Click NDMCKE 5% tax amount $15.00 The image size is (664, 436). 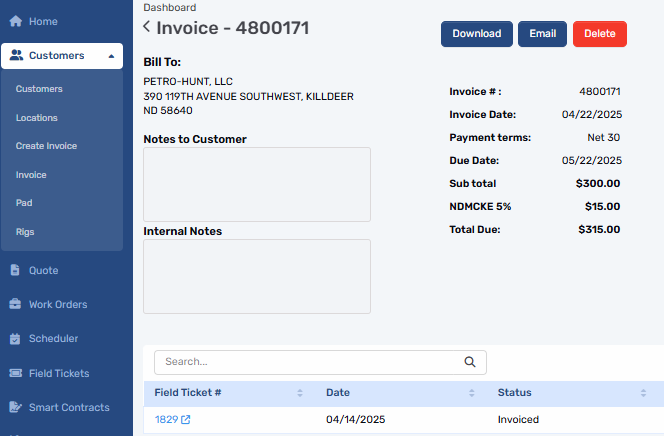[602, 207]
